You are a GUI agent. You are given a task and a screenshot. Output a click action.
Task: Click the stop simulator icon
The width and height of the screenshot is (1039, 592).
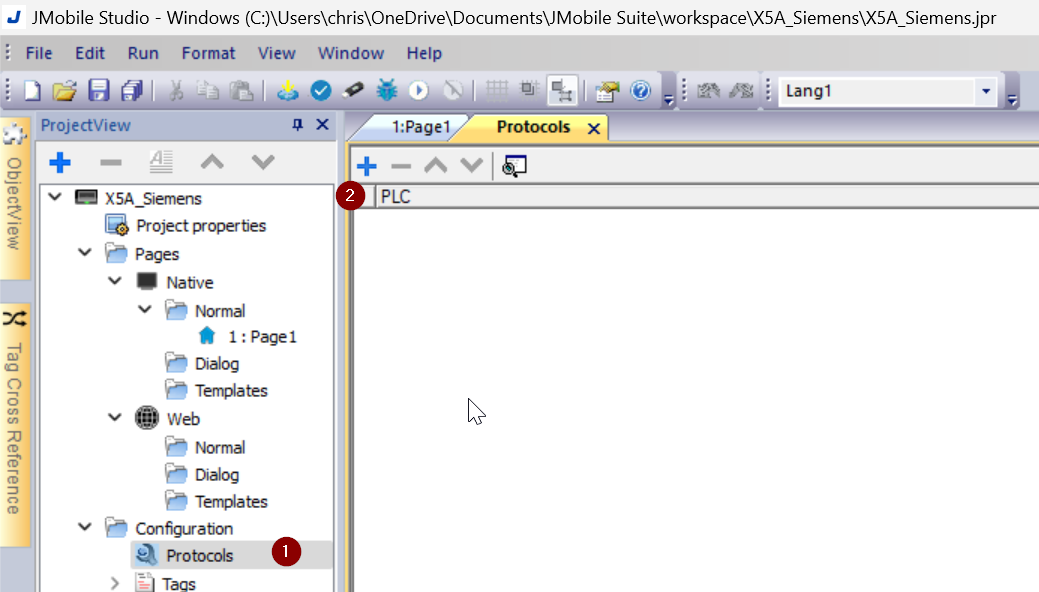[453, 90]
